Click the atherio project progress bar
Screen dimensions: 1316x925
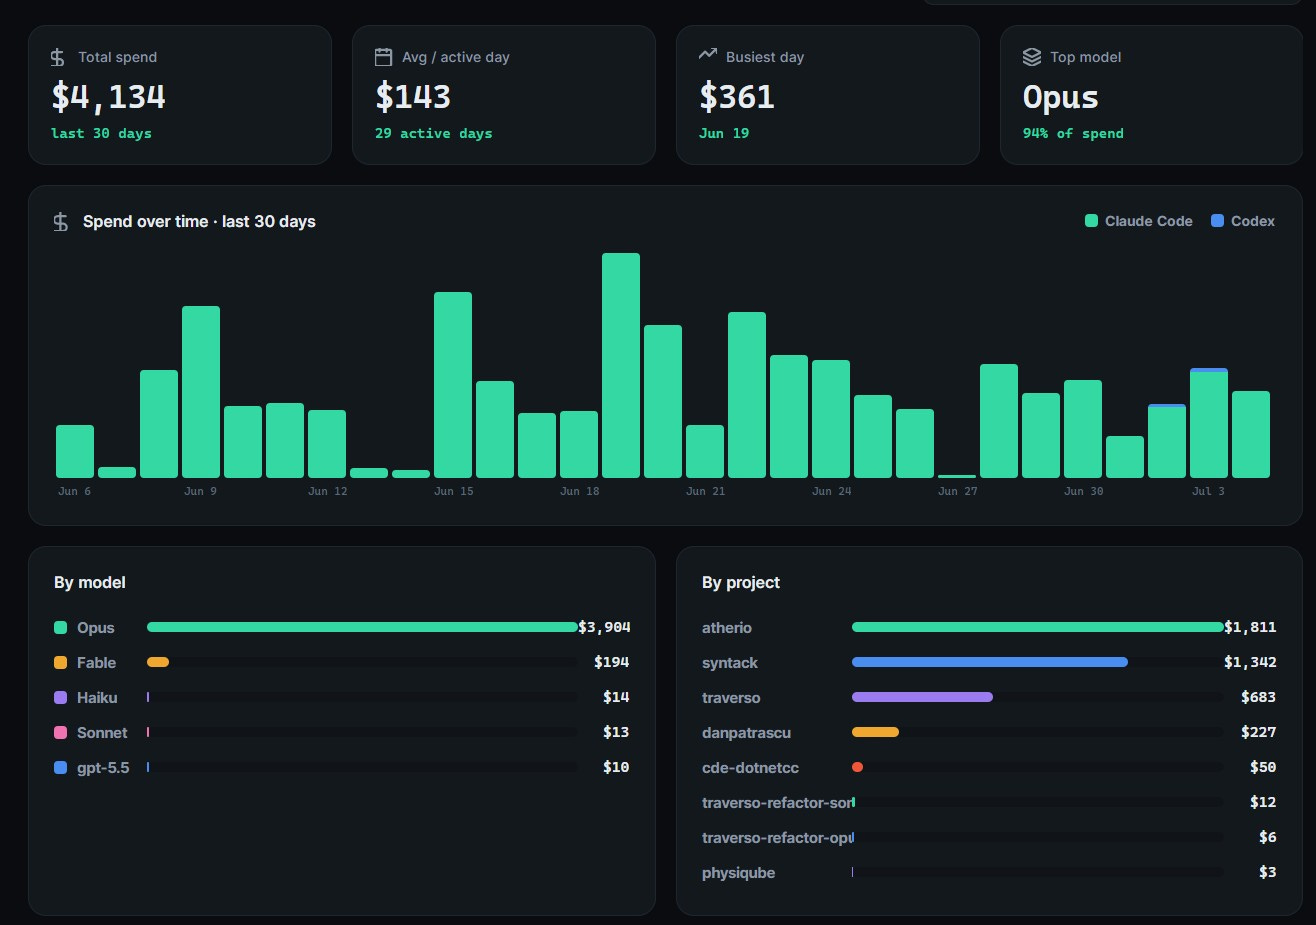coord(1038,627)
